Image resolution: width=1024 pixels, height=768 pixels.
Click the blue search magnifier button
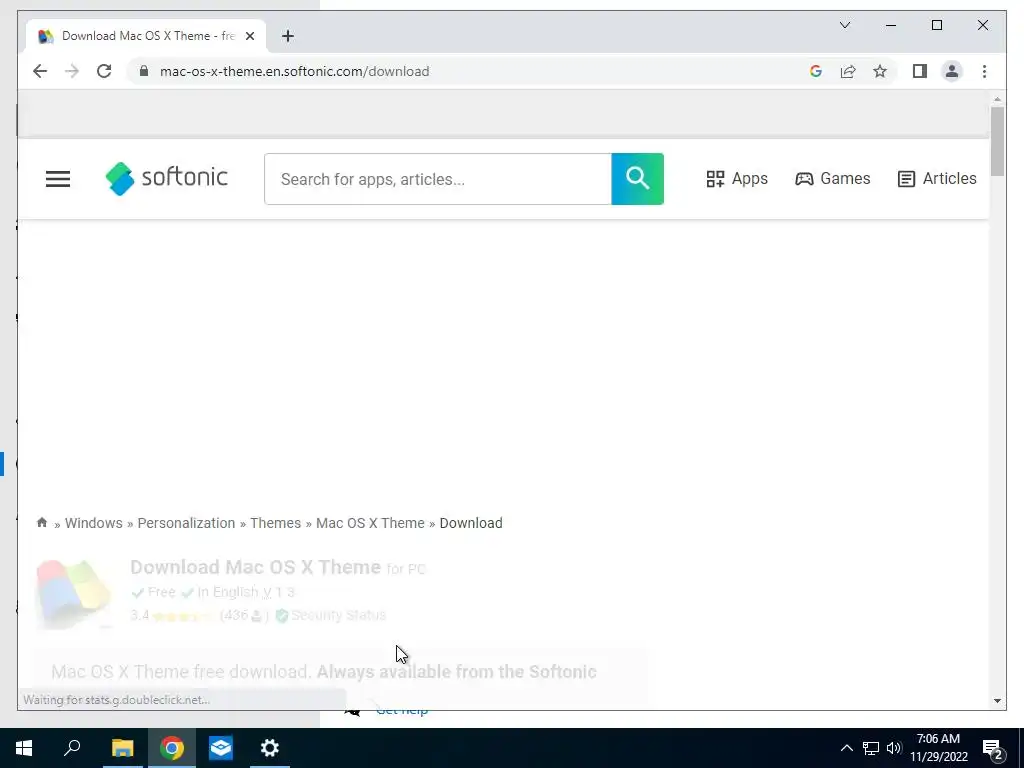click(637, 179)
